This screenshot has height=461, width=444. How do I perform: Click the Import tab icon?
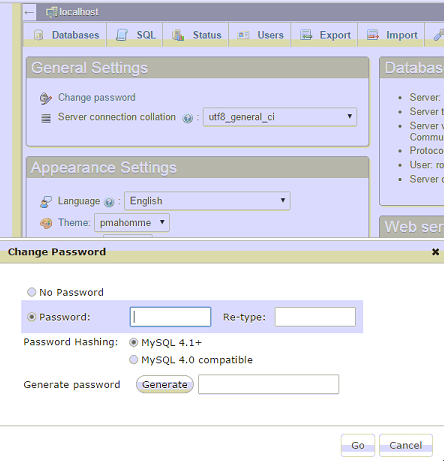coord(373,35)
